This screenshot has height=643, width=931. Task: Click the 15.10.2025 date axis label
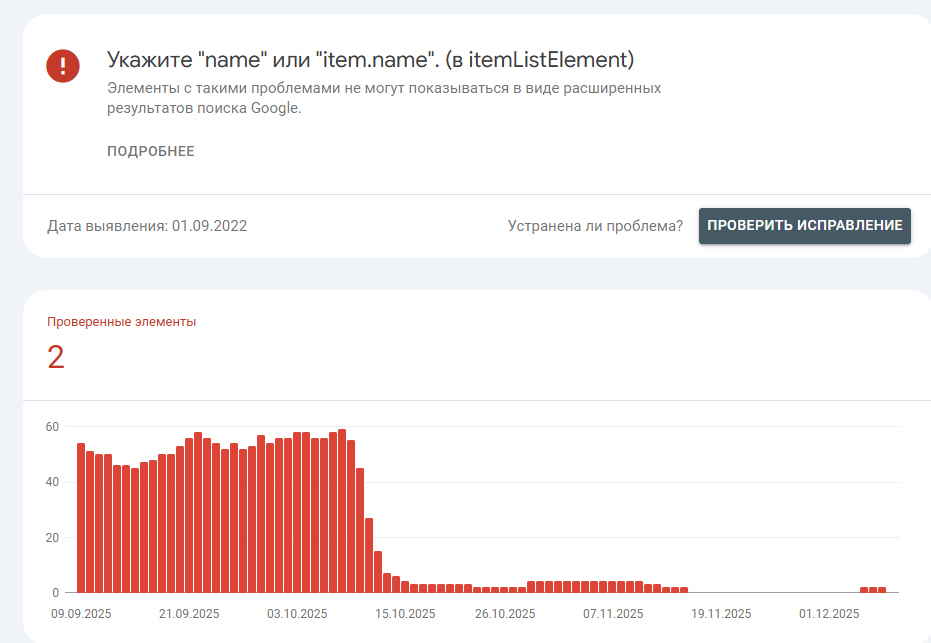pyautogui.click(x=406, y=613)
